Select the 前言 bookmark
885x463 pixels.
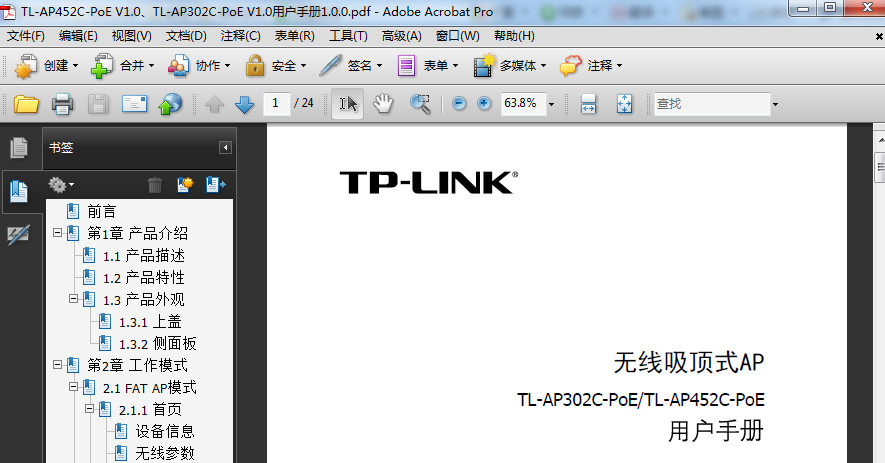tap(102, 212)
